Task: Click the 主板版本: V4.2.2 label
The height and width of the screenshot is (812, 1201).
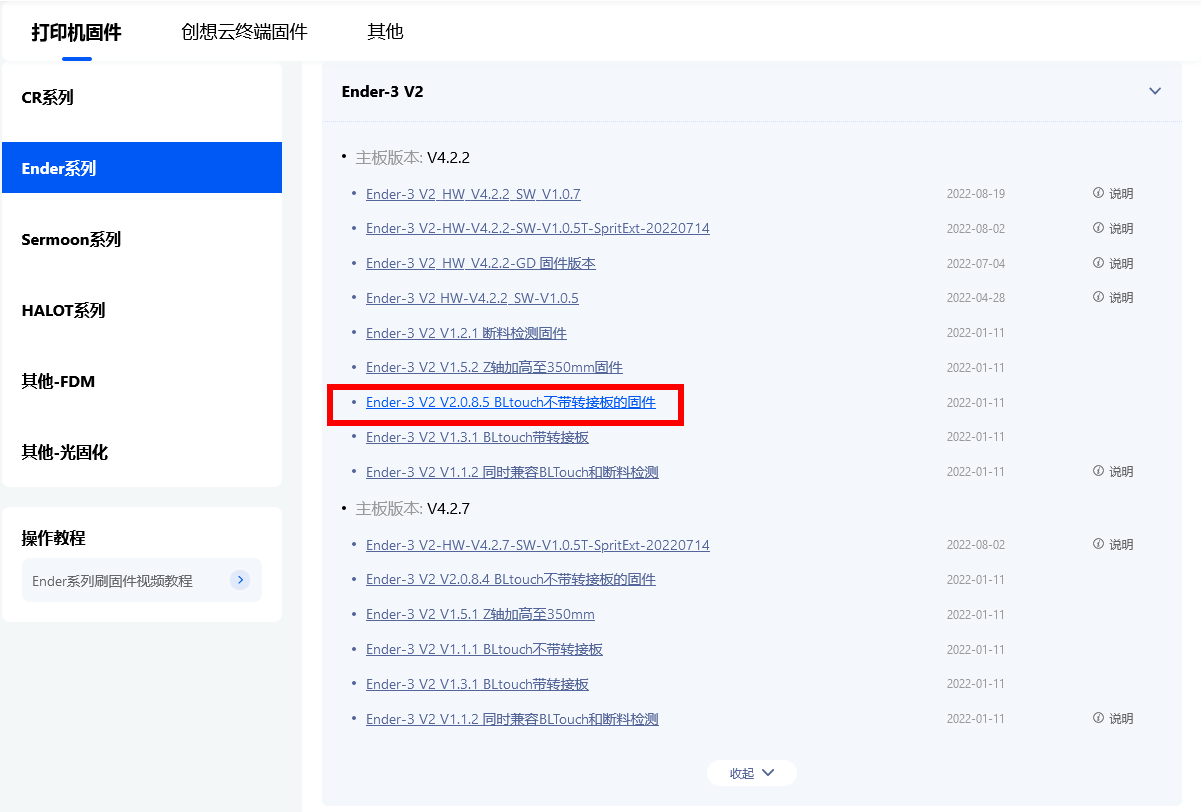Action: [x=412, y=158]
